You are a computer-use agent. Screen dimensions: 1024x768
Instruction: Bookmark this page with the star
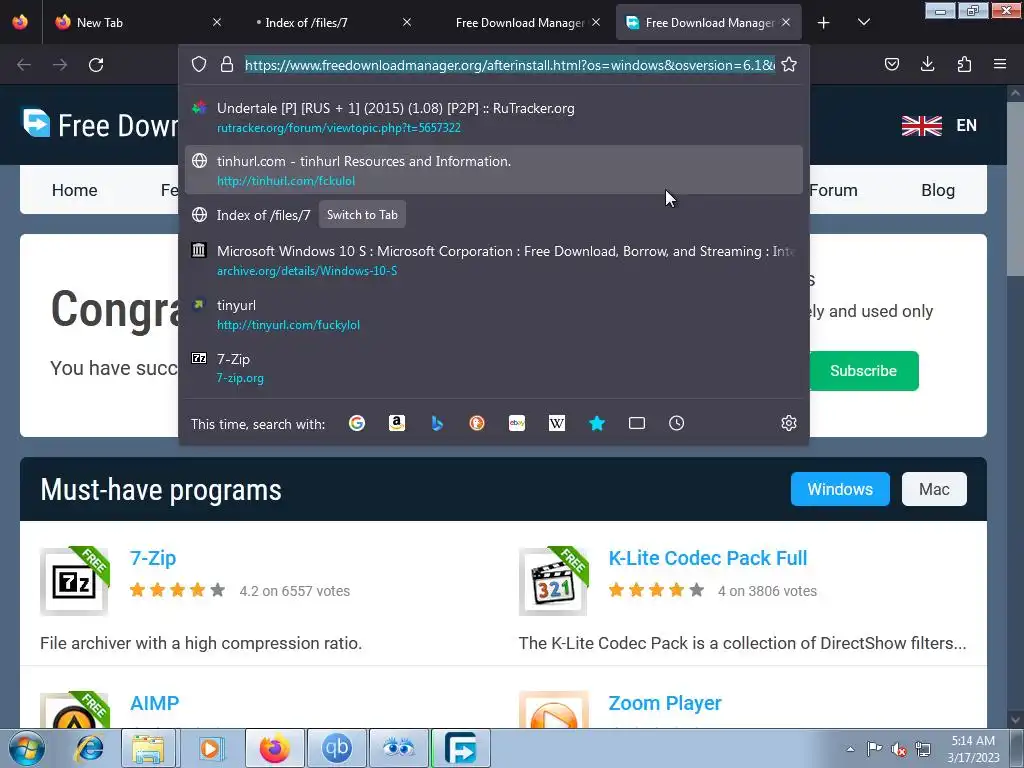(x=789, y=64)
